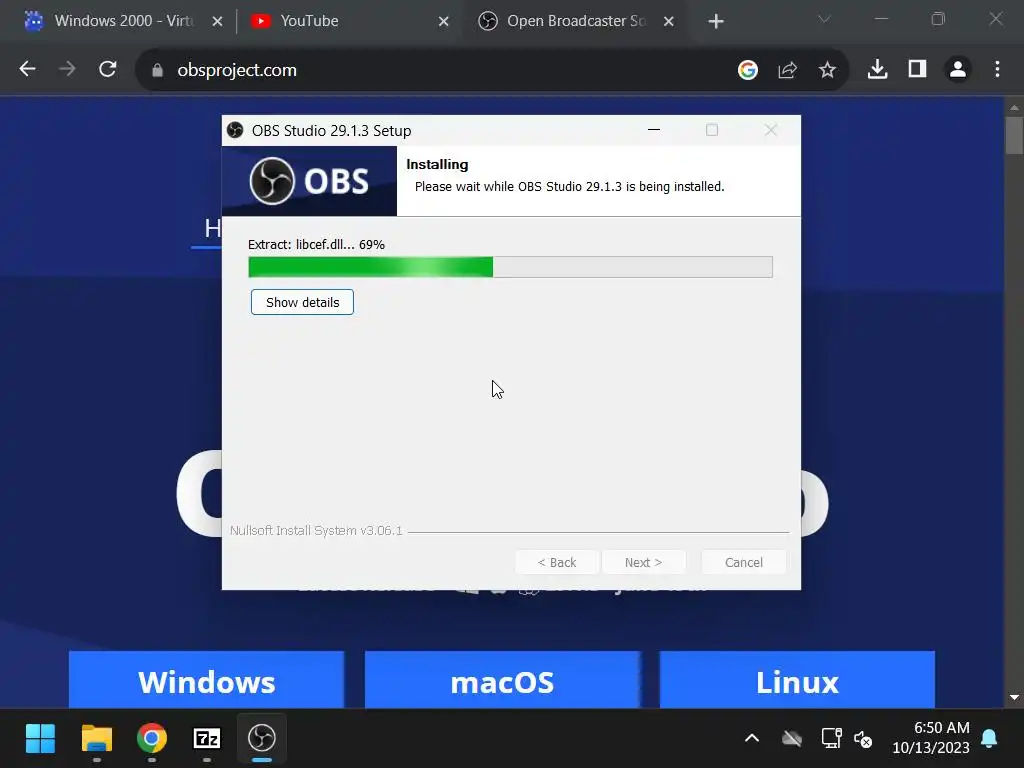Click the disabled Next button in setup
The height and width of the screenshot is (768, 1024).
tap(643, 562)
